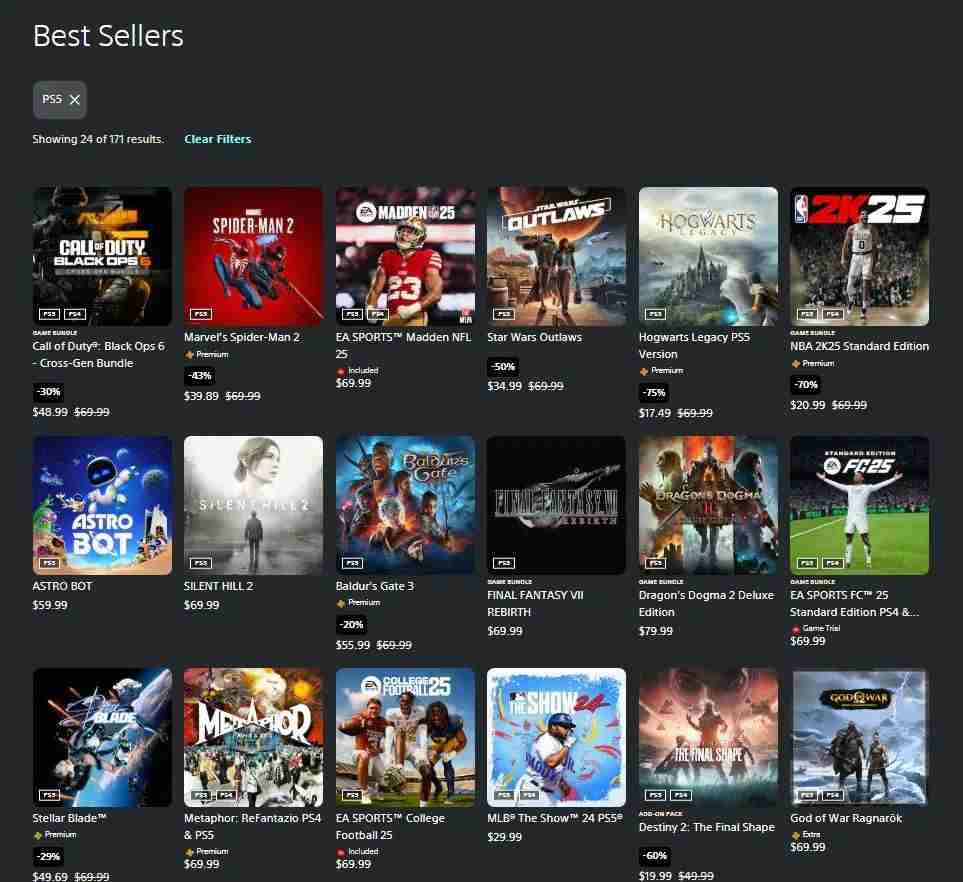Image resolution: width=963 pixels, height=882 pixels.
Task: Open the MLB The Show 24 title link
Action: (555, 818)
